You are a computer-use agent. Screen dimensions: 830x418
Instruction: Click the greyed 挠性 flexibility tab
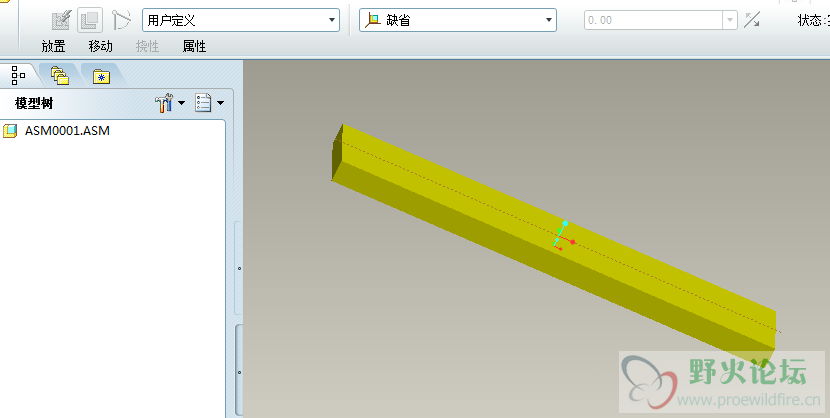147,47
